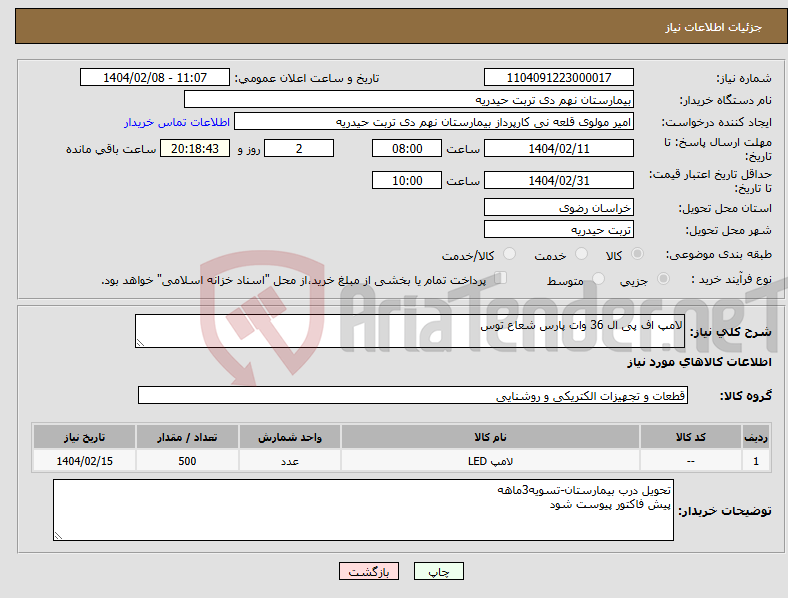788x598 pixels.
Task: Click the need date cell 1404/02/15
Action: pyautogui.click(x=84, y=461)
